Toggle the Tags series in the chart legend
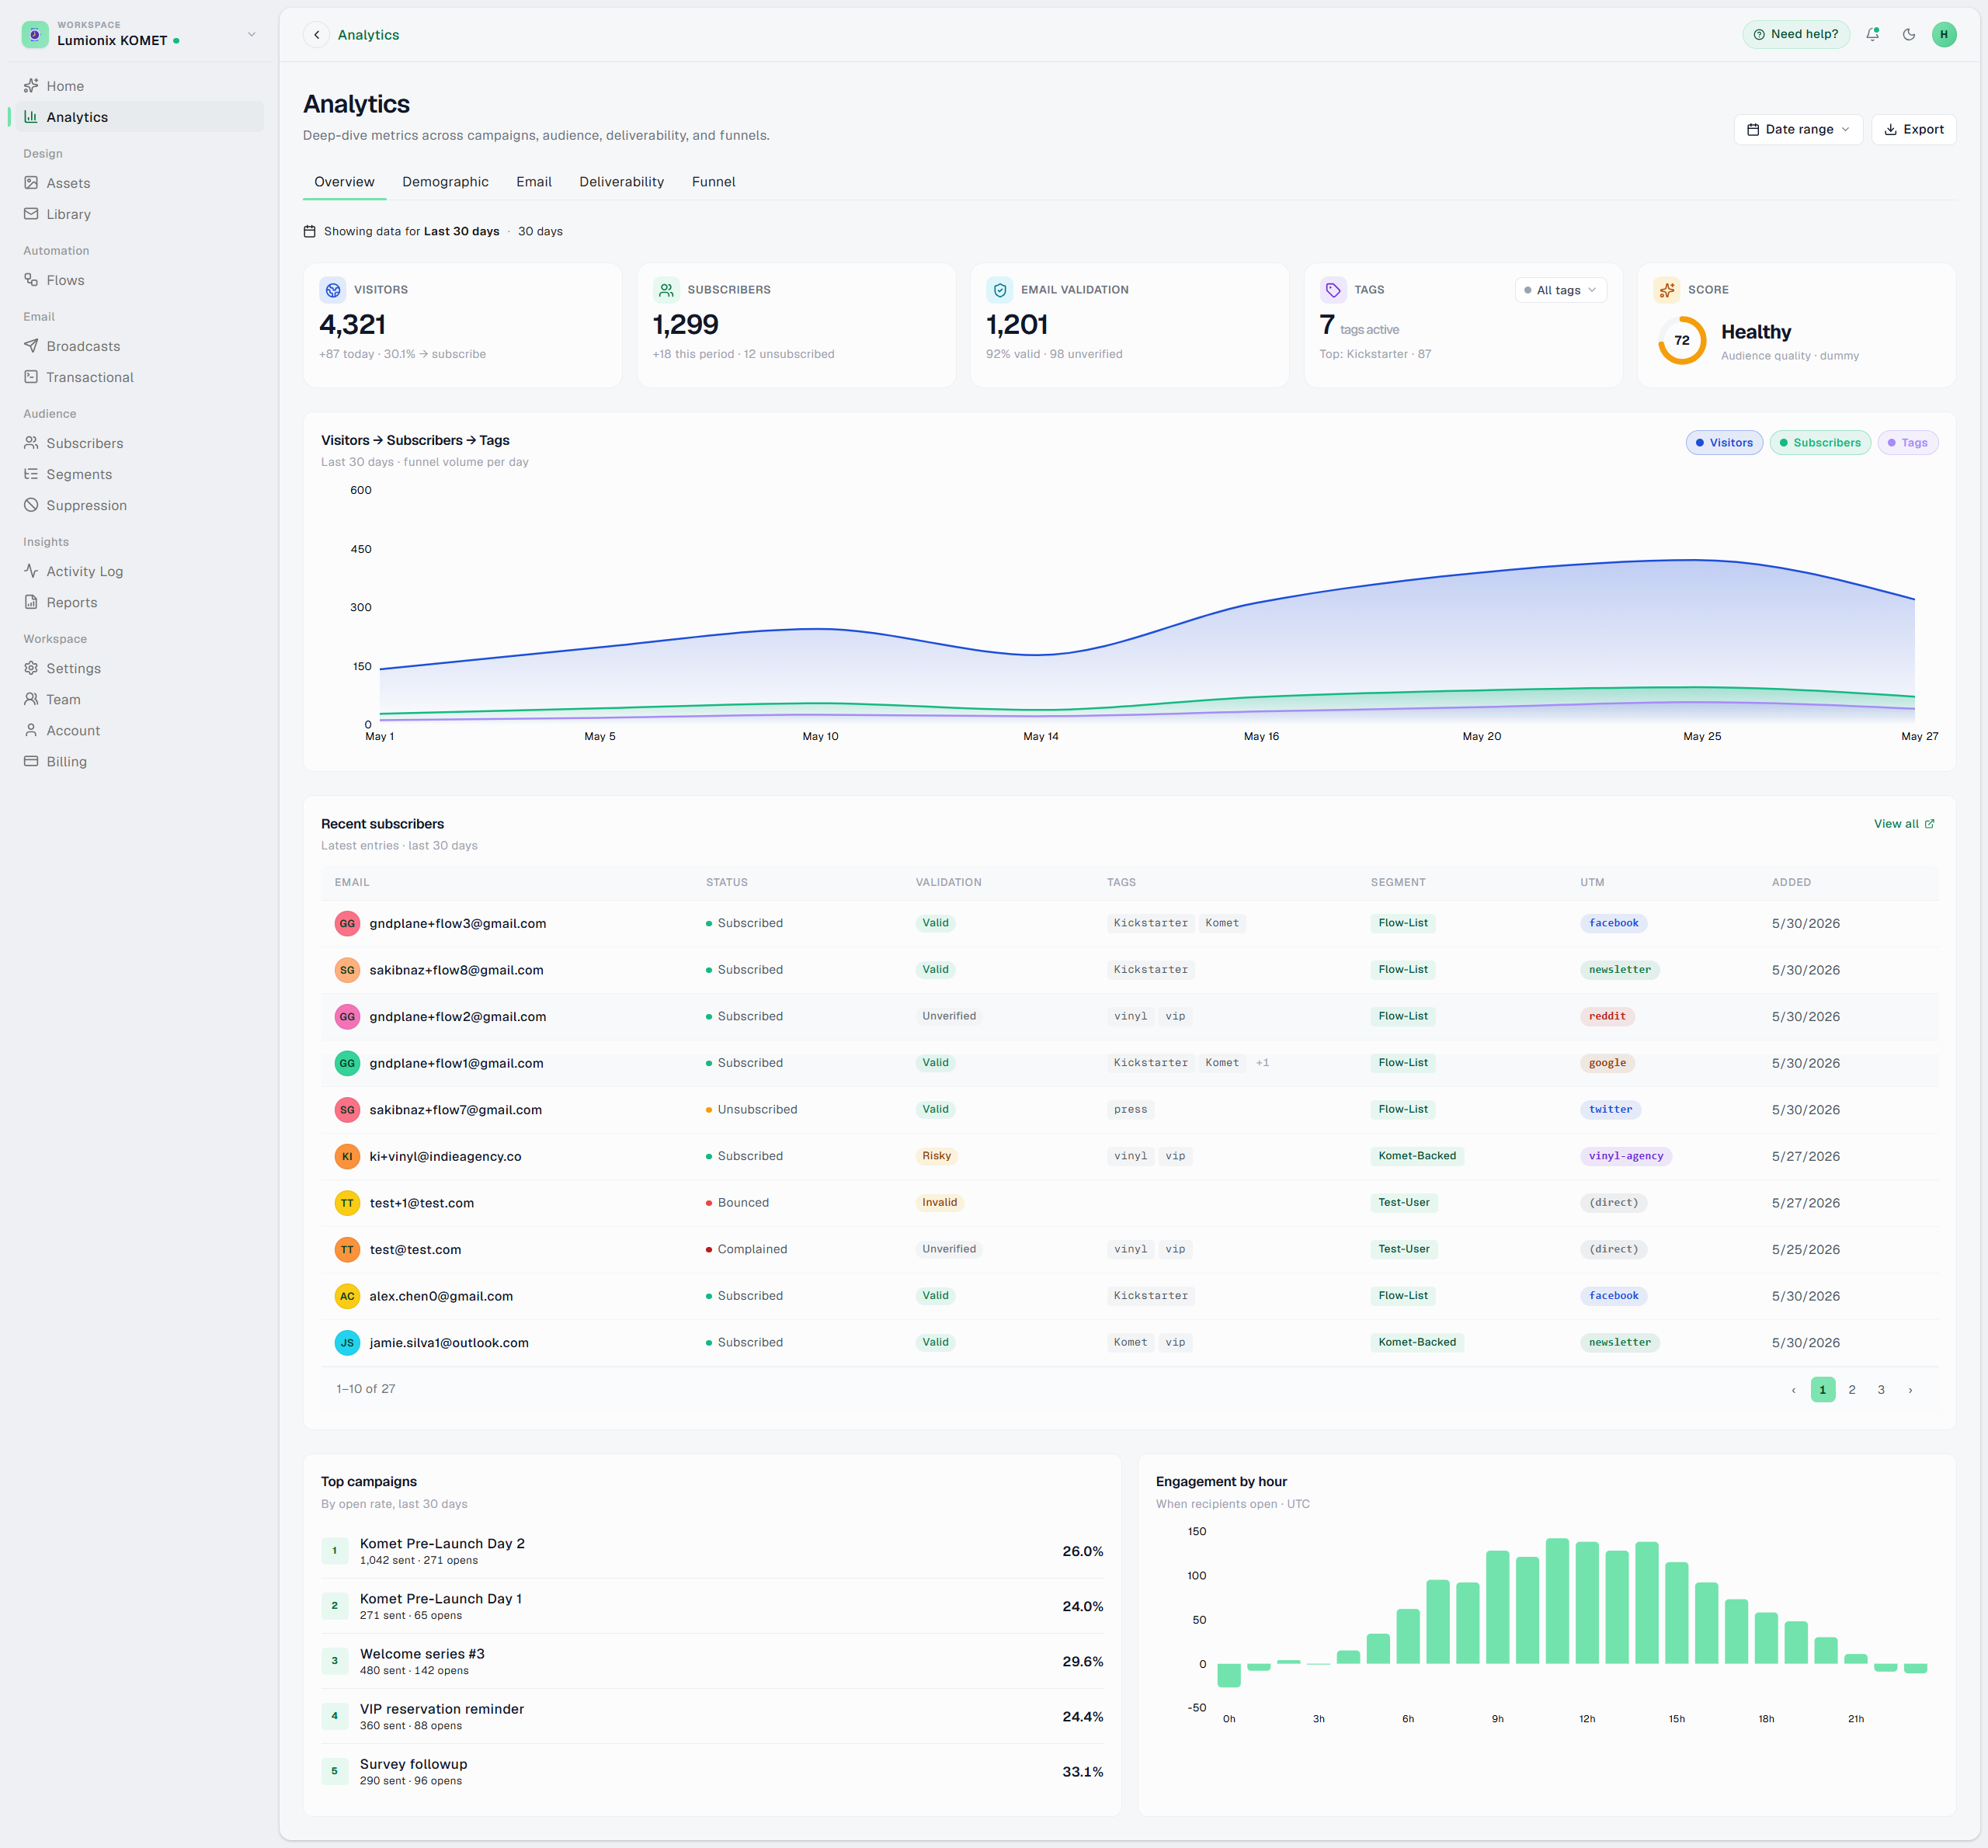The image size is (1988, 1848). (1908, 443)
